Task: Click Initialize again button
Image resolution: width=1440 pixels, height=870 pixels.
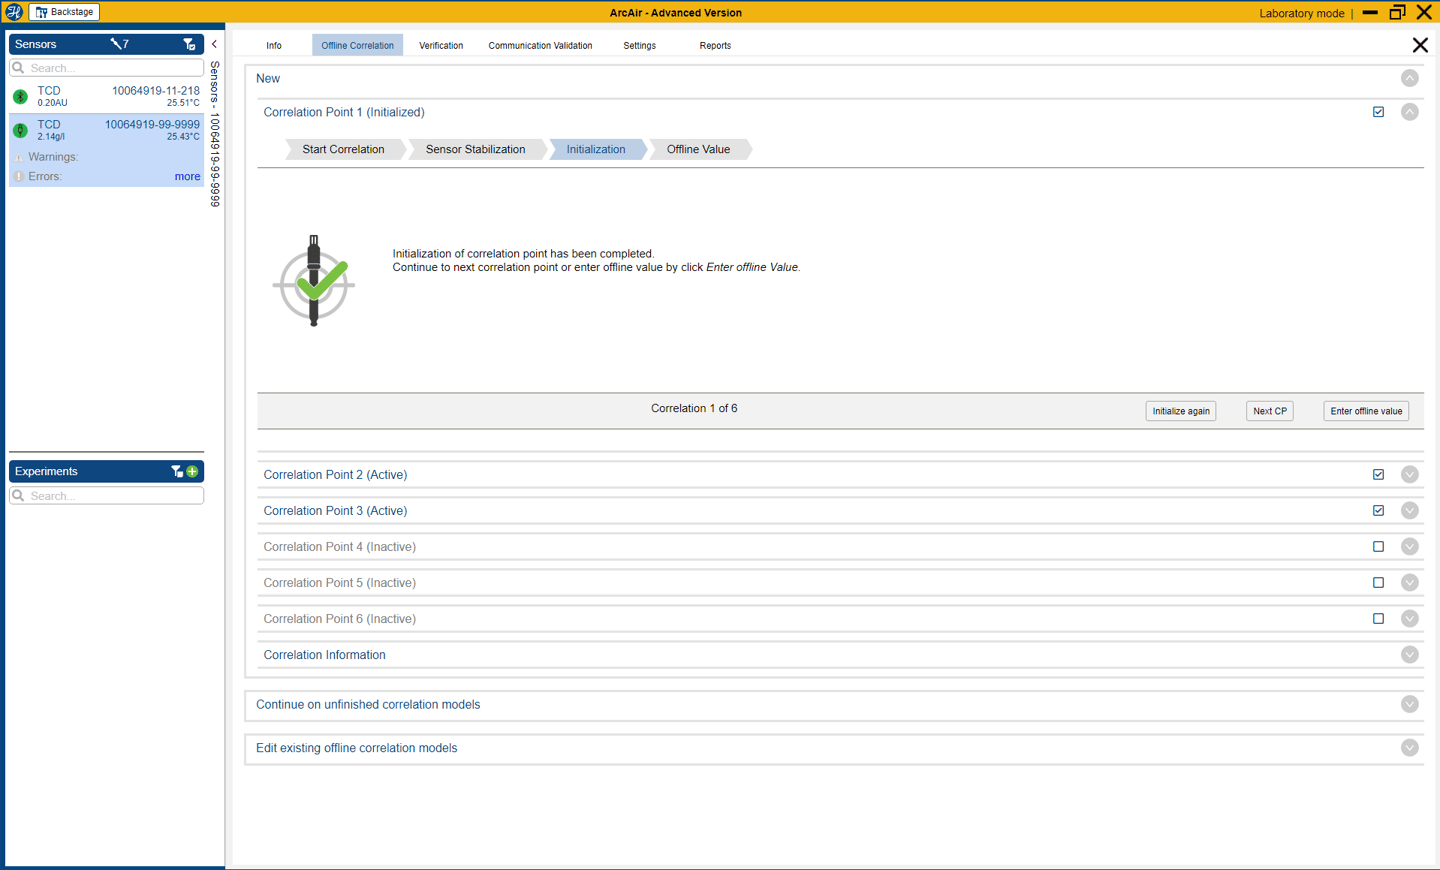Action: coord(1181,411)
